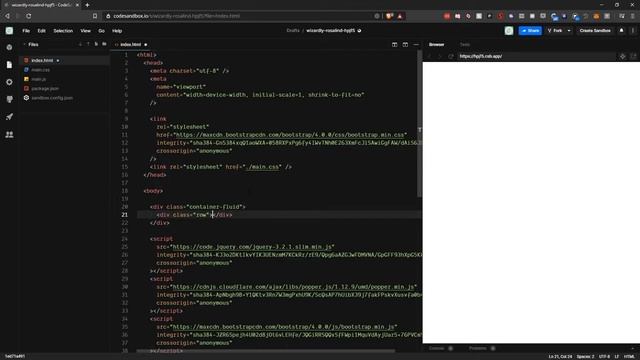Go forward in preview browser
Screen dimensions: 640x360
tap(440, 56)
